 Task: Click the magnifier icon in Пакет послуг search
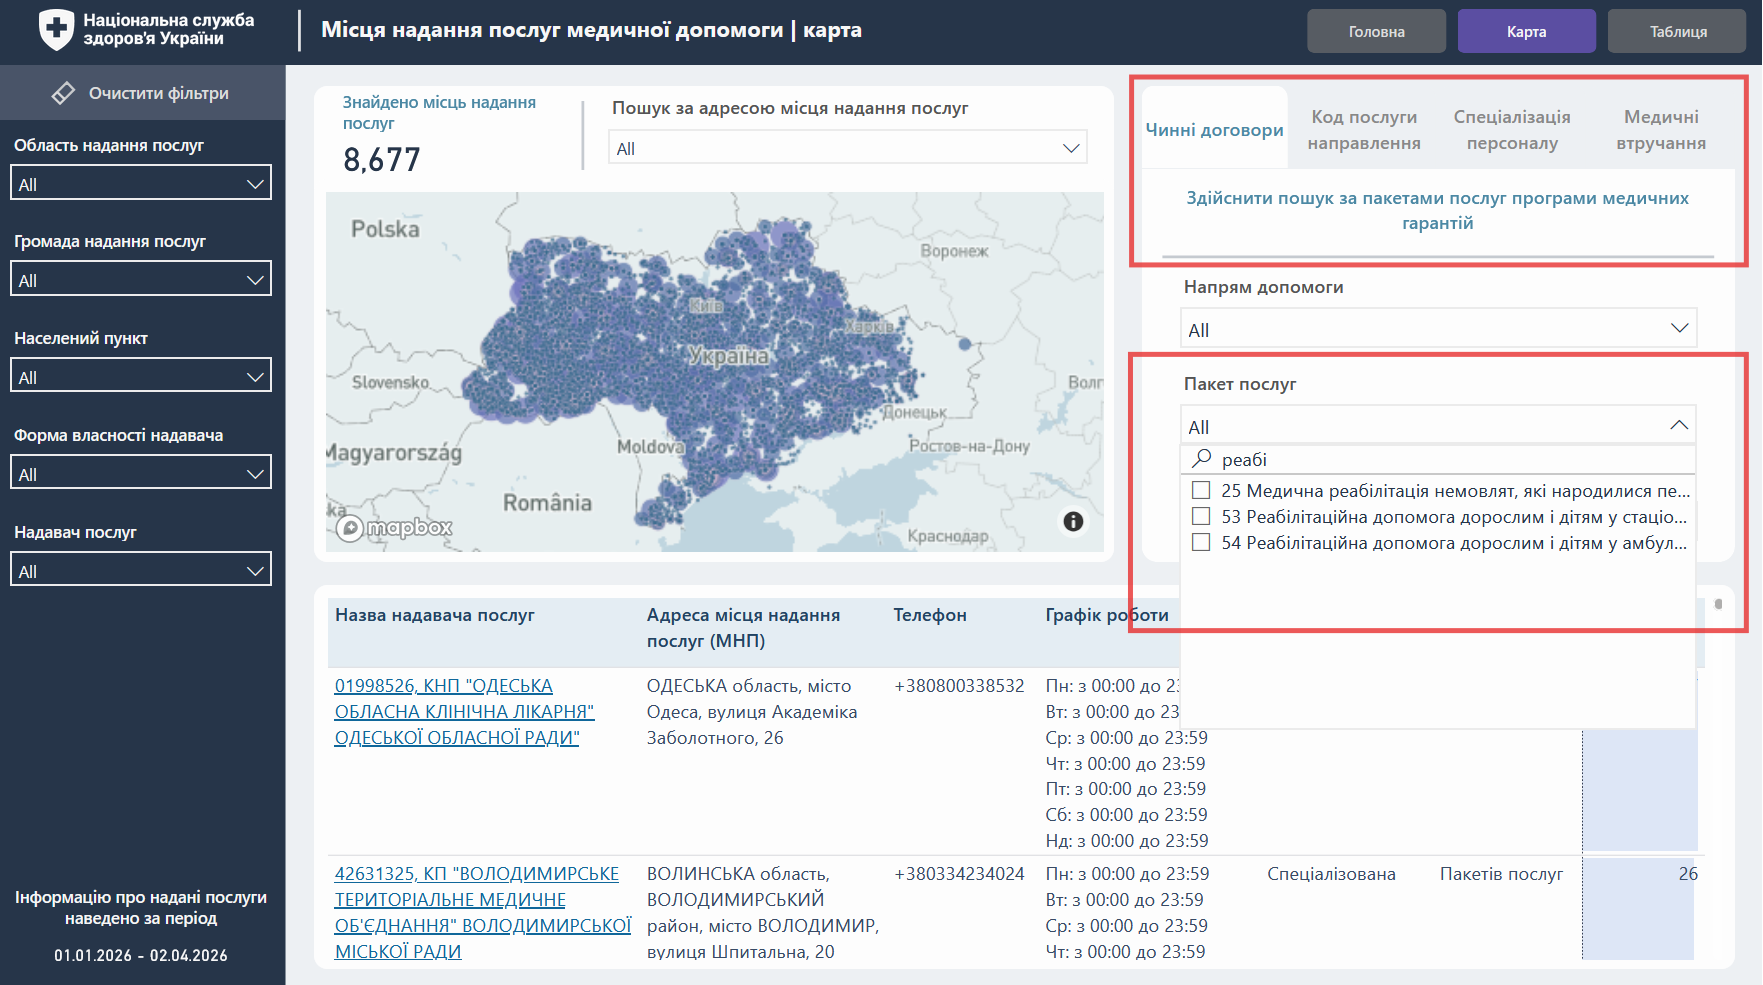point(1202,458)
